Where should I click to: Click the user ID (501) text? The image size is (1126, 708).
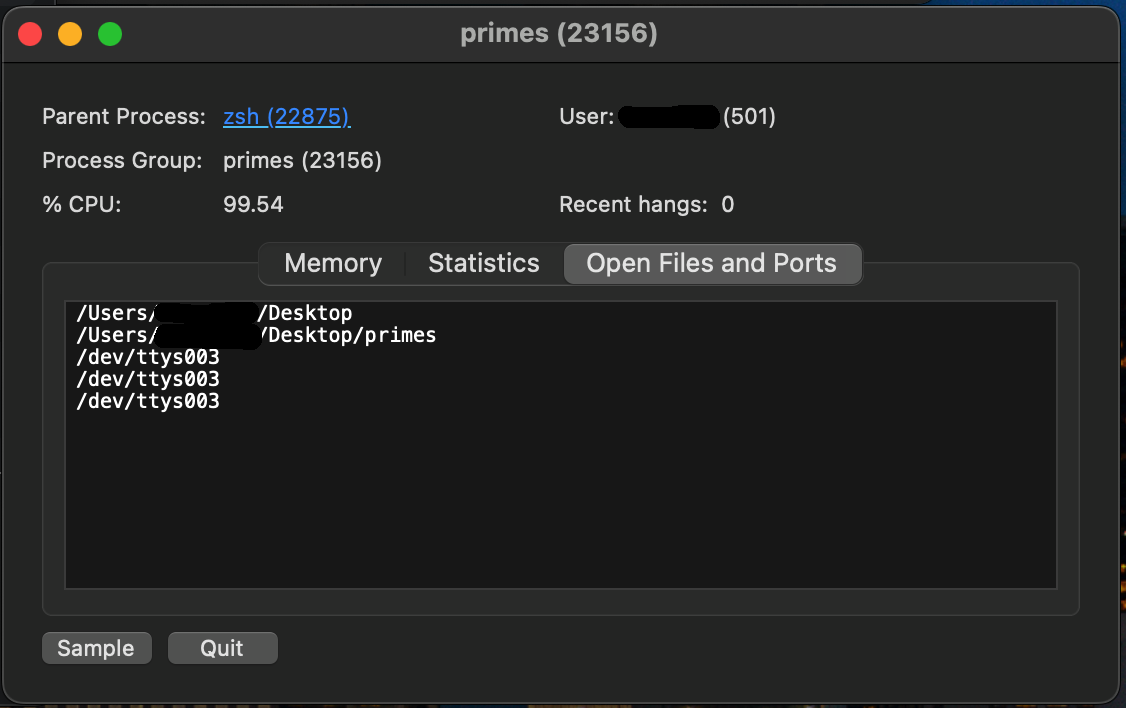(749, 117)
